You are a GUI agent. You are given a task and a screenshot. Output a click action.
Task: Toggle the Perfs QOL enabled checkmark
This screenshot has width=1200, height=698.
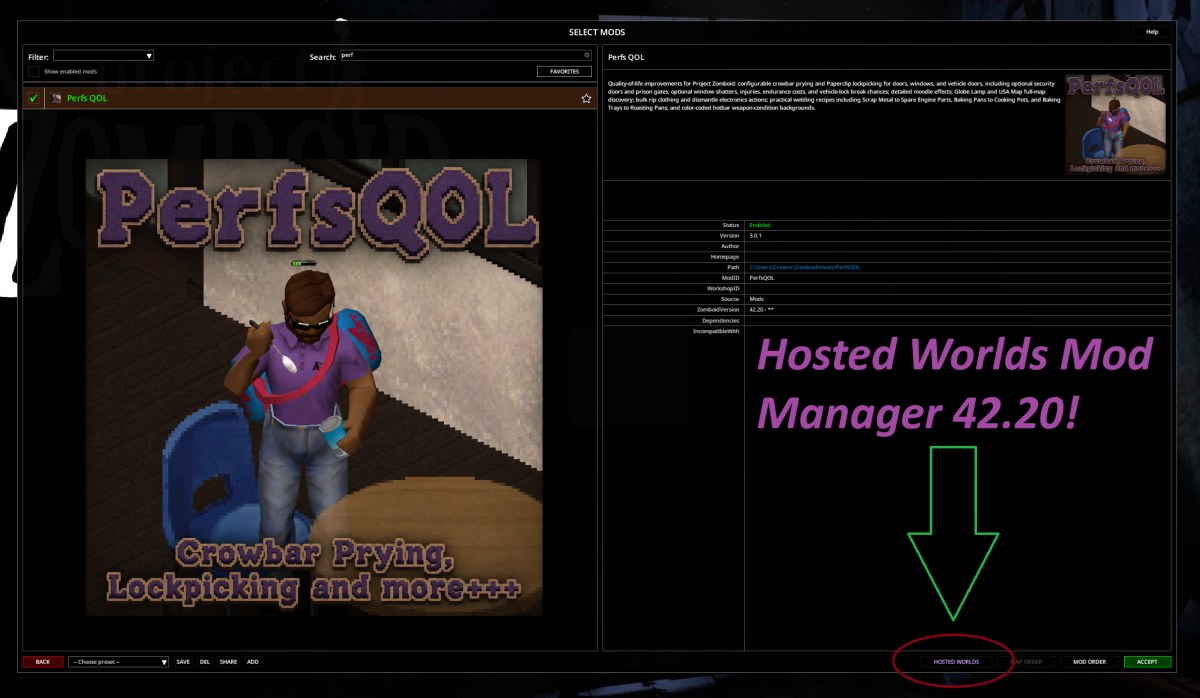coord(34,98)
